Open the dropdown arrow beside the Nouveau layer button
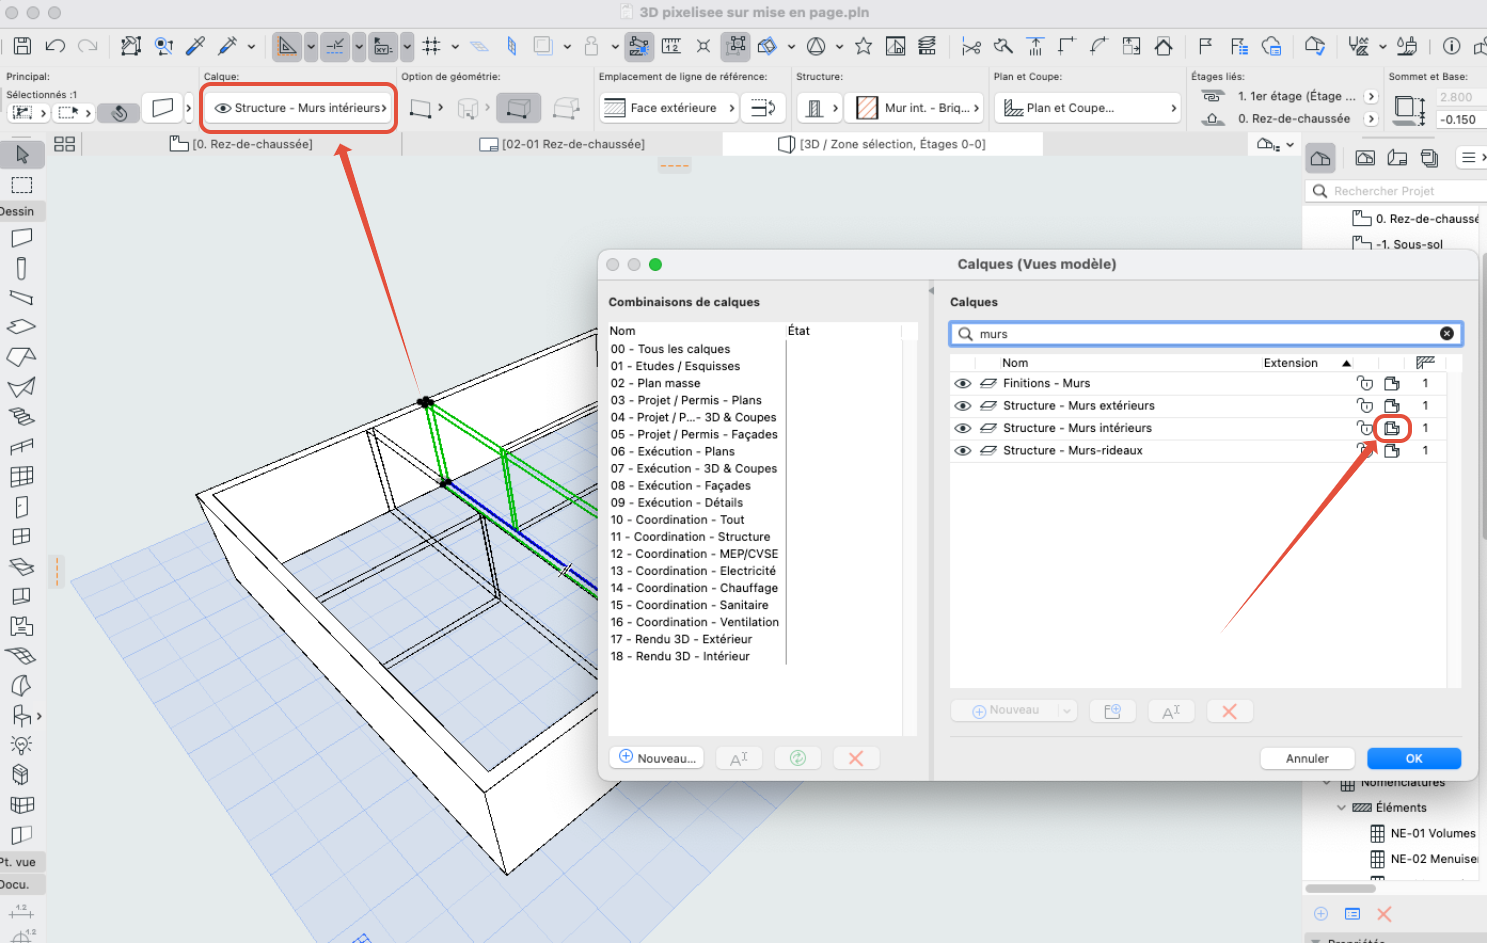1487x943 pixels. (x=1067, y=711)
